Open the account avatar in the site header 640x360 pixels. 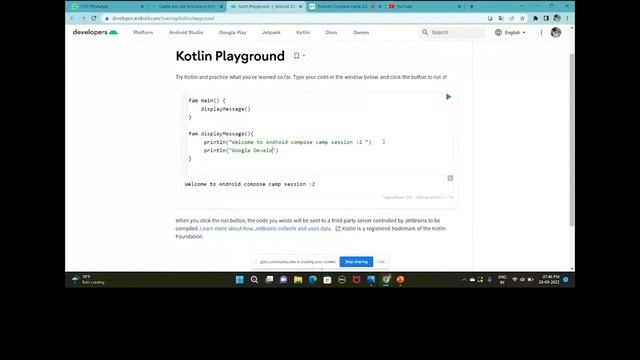pos(556,32)
